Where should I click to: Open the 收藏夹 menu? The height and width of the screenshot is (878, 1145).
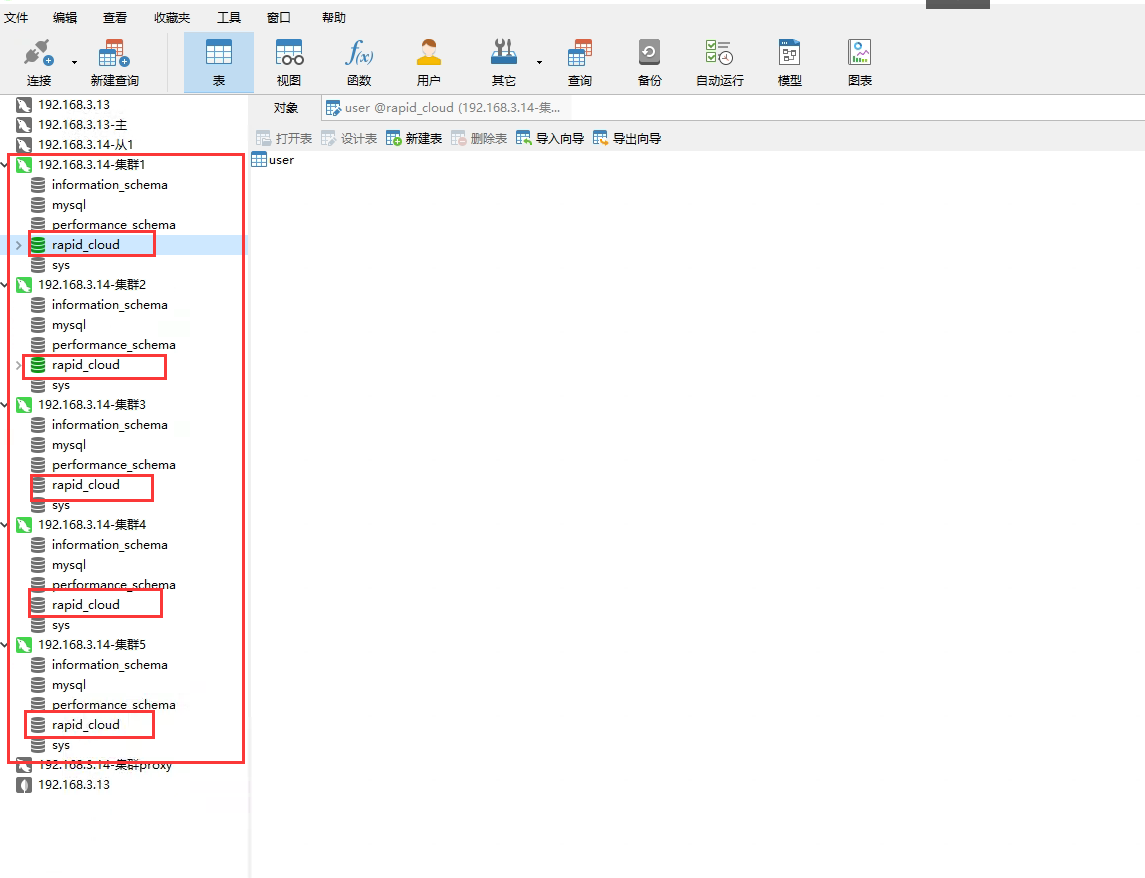coord(172,17)
